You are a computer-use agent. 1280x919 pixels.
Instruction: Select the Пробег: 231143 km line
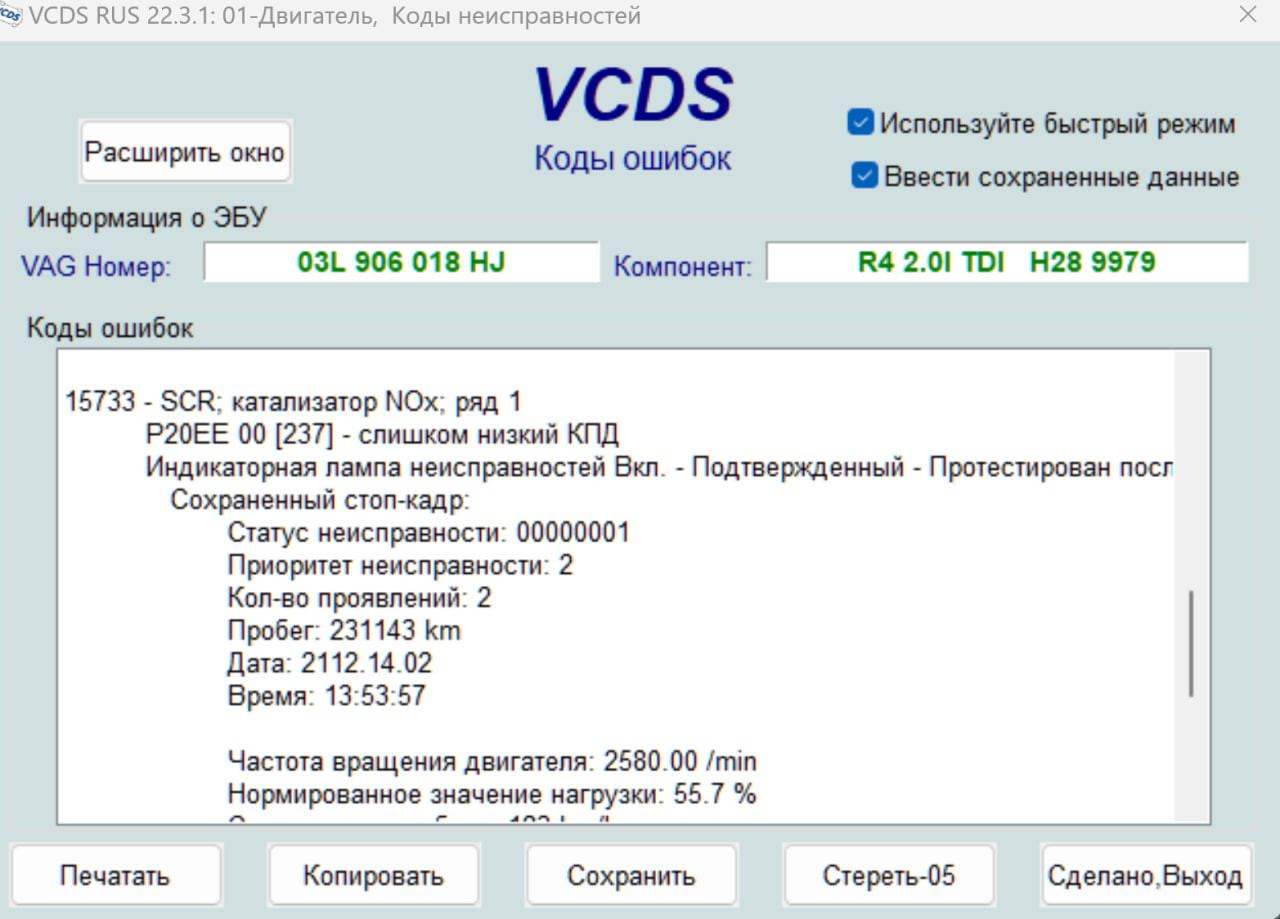(344, 631)
